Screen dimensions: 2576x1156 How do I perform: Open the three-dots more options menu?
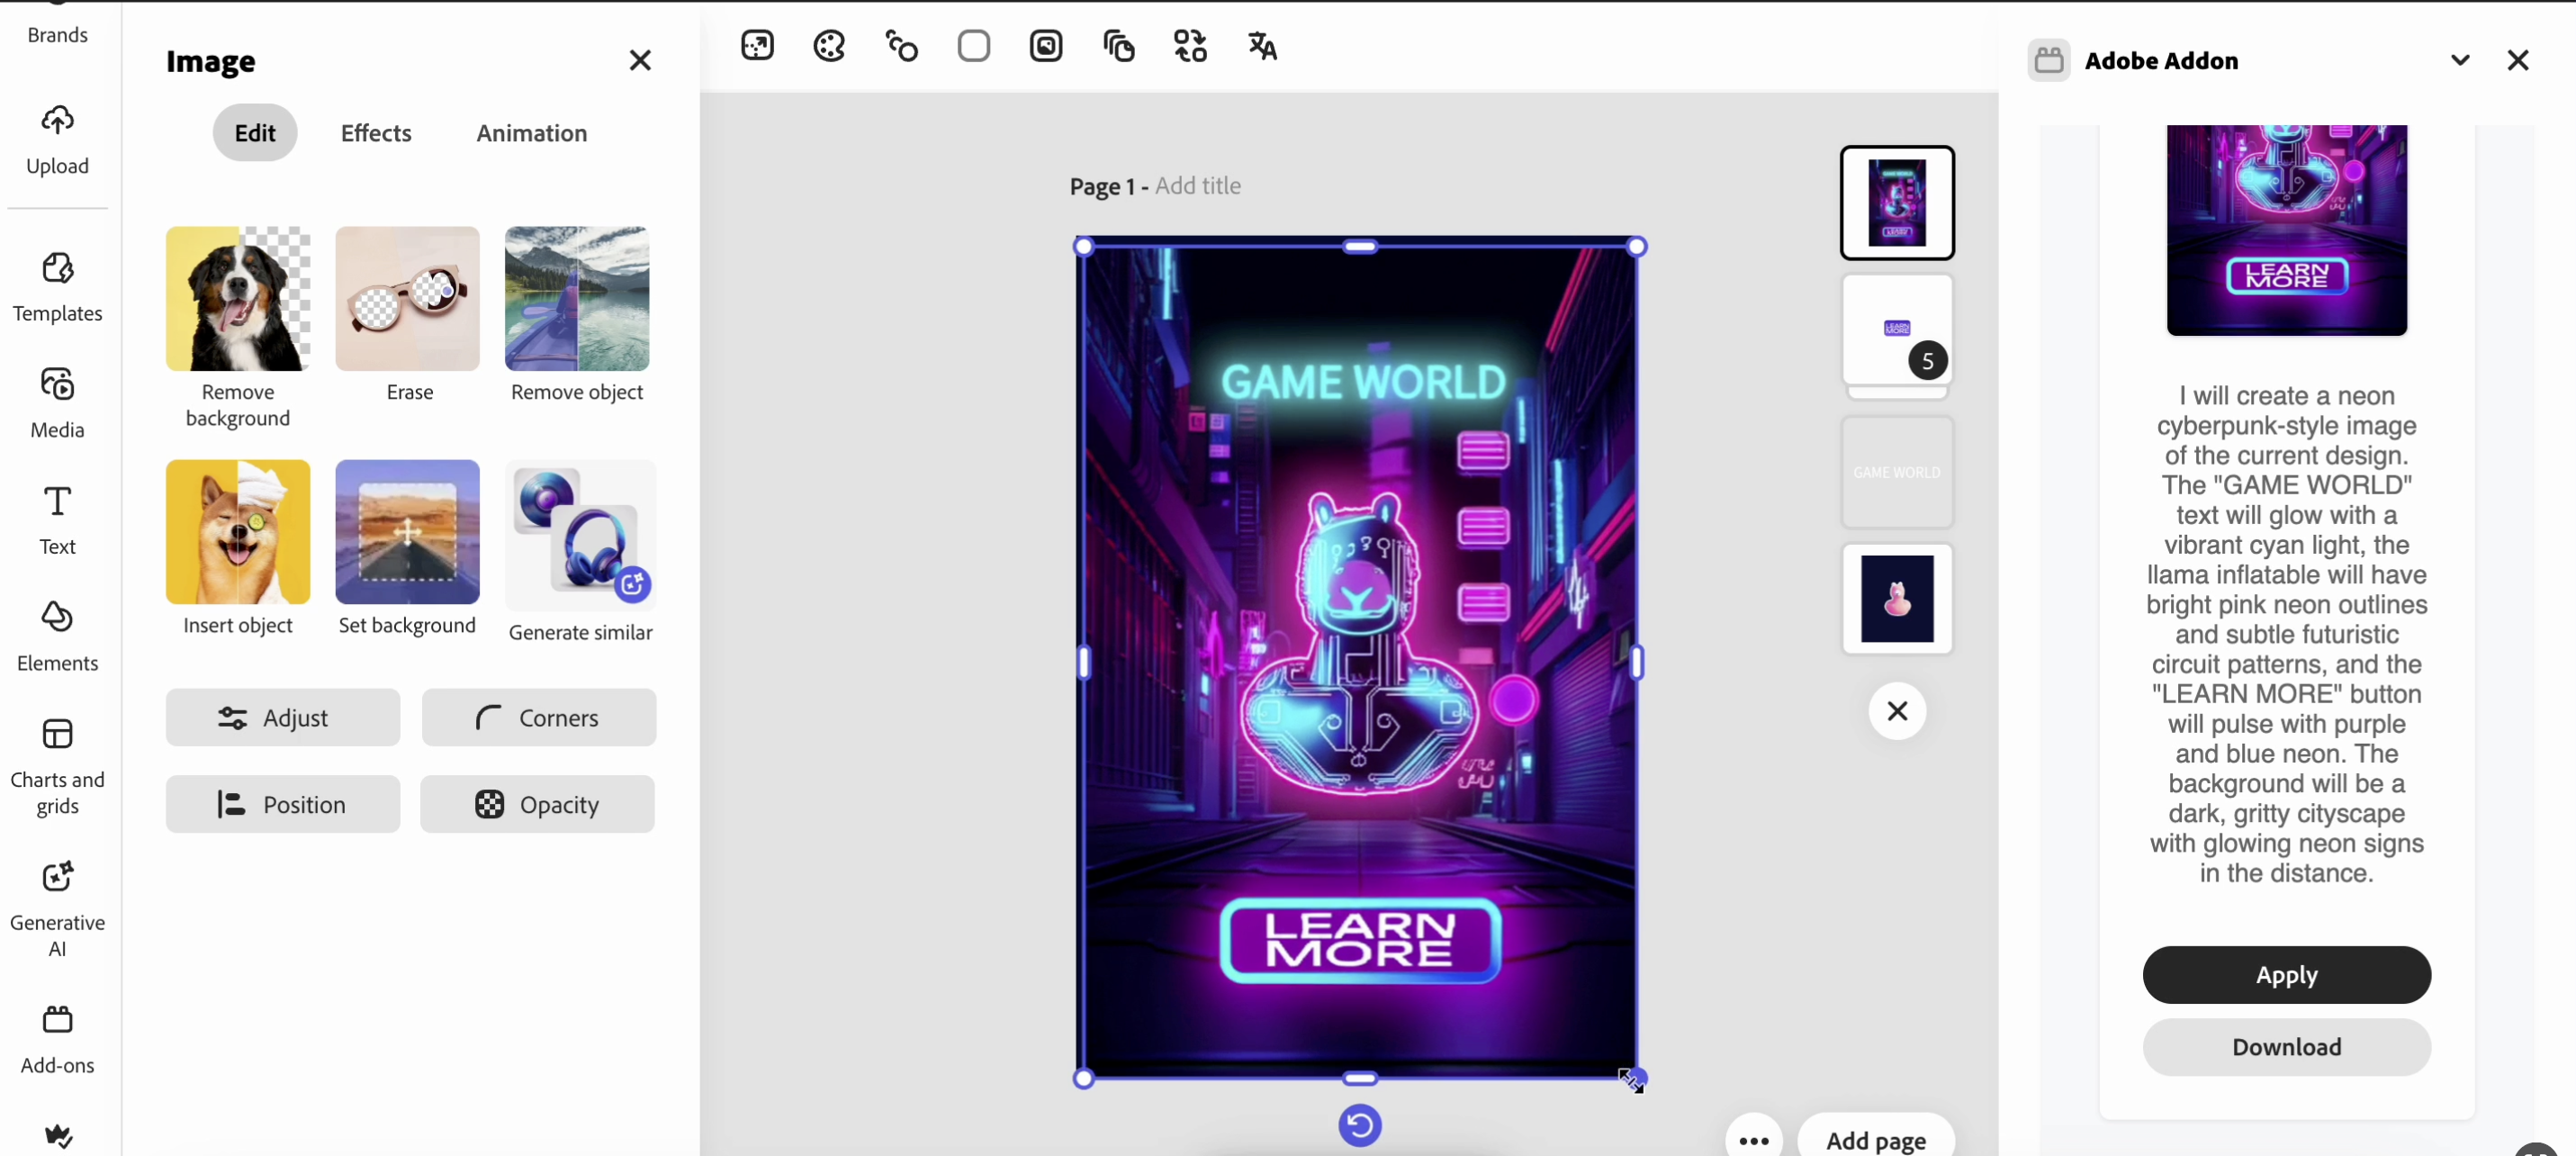[1753, 1140]
